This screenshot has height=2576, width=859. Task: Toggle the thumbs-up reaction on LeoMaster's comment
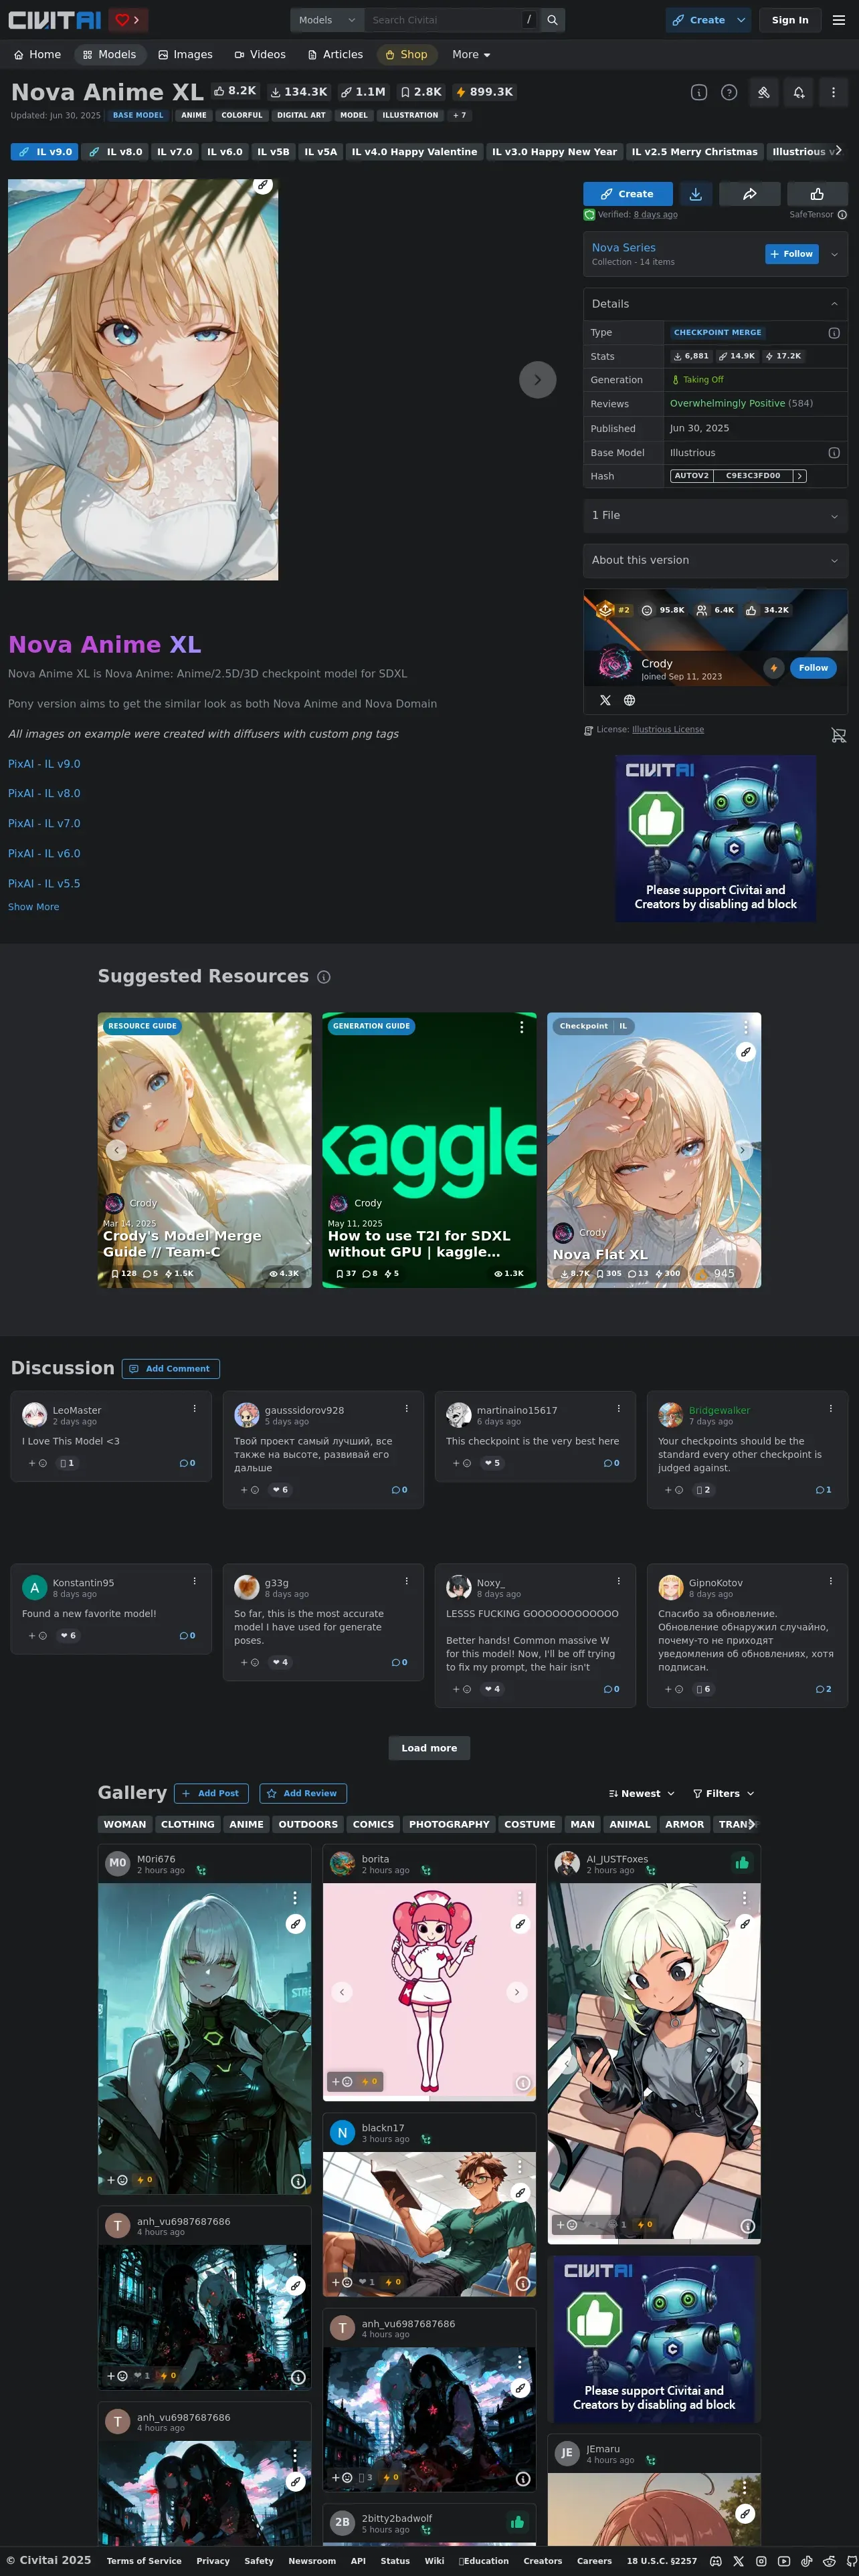(67, 1463)
